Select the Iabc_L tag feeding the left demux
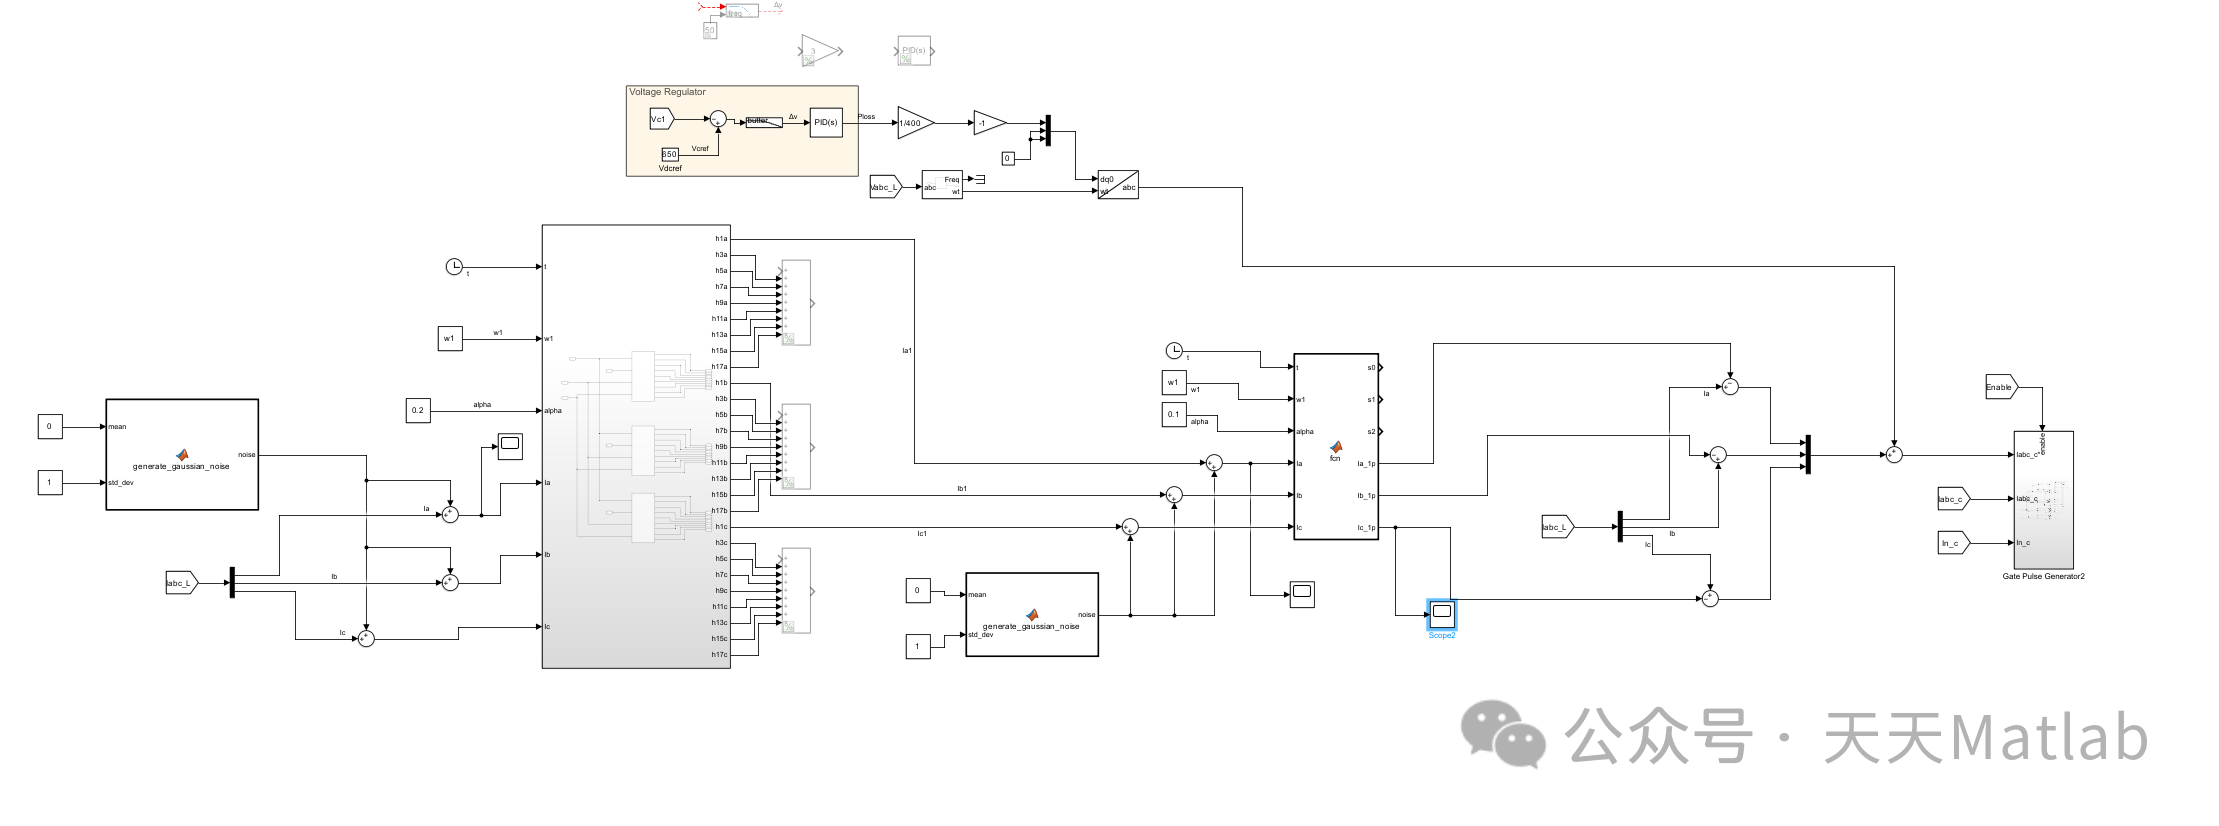Screen dimensions: 2219x826 (182, 582)
